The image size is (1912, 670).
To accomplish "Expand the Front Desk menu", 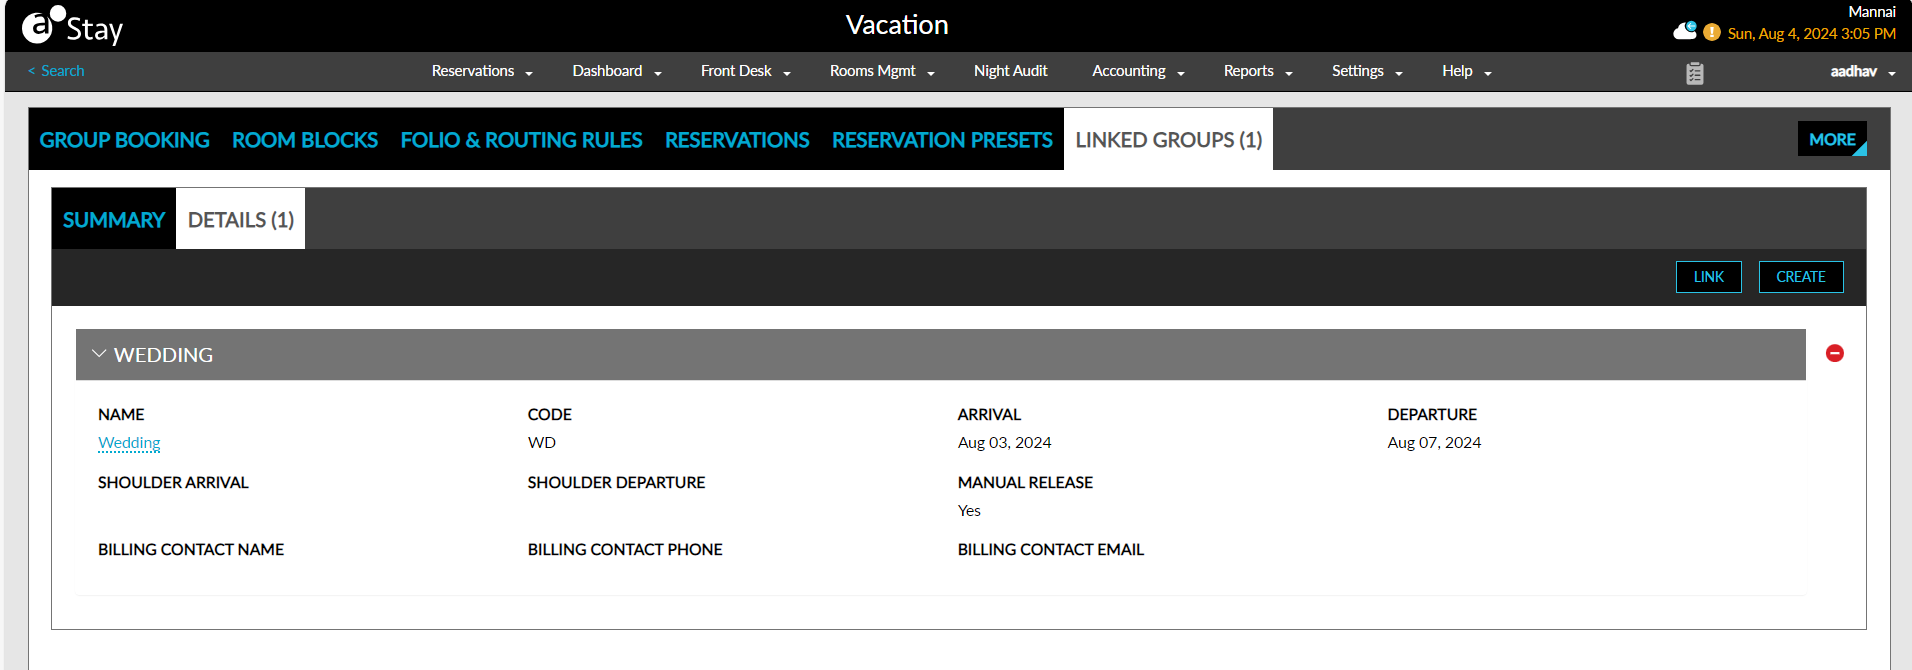I will [x=746, y=71].
